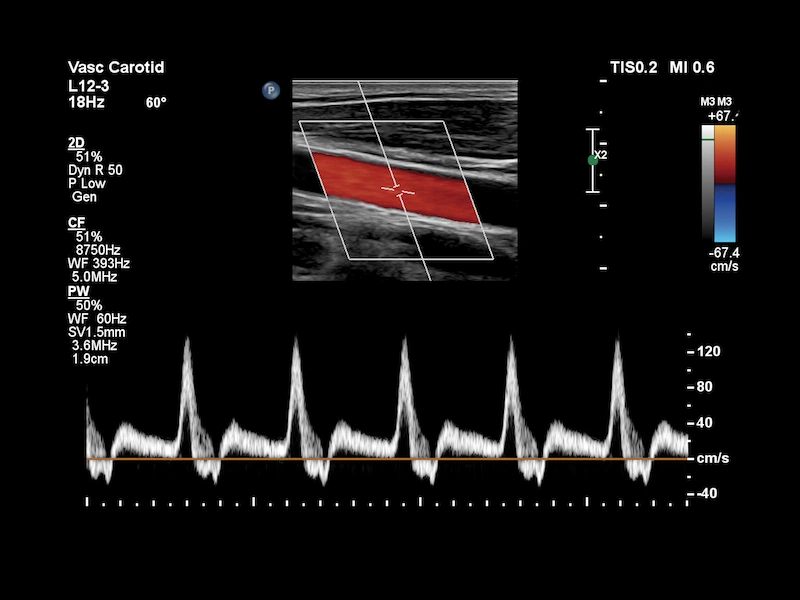The height and width of the screenshot is (600, 800).
Task: Click the P Low setting
Action: 87,183
